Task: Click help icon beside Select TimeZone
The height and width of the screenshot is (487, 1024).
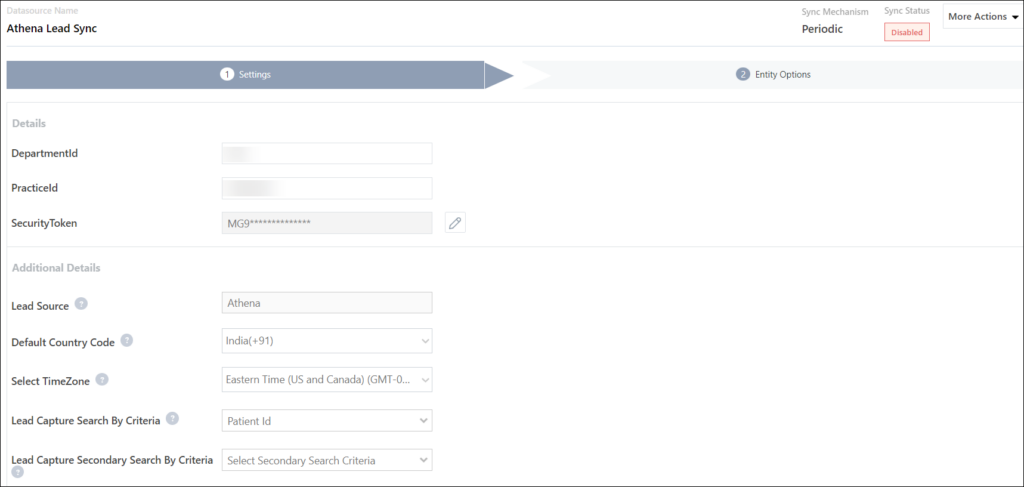Action: click(102, 379)
